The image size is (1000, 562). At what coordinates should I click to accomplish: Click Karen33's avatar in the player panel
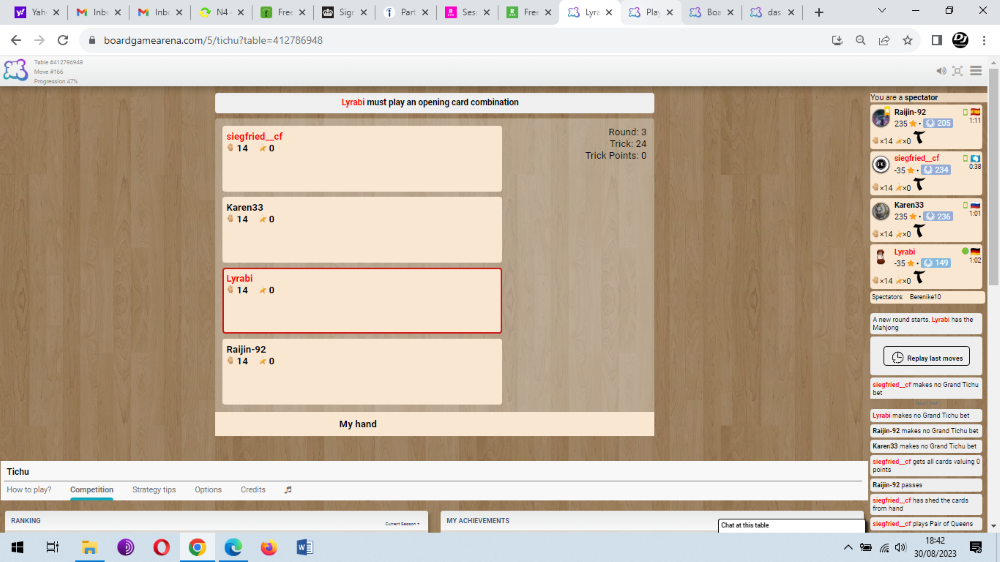click(881, 211)
